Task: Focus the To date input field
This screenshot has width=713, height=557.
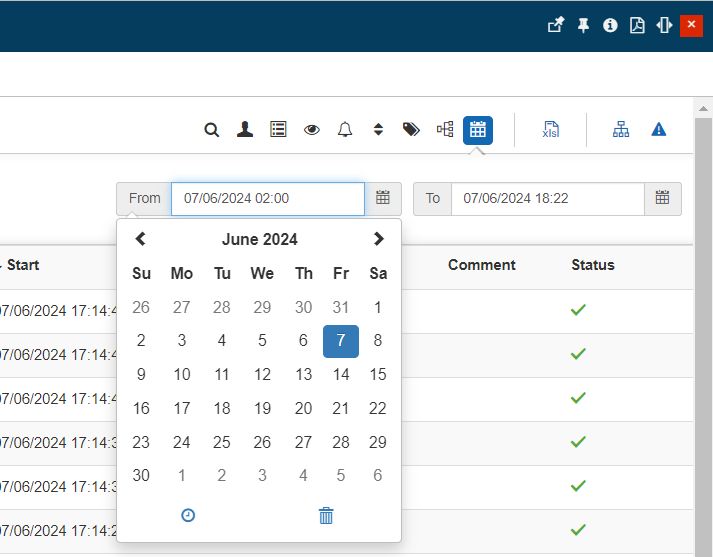Action: pyautogui.click(x=547, y=199)
